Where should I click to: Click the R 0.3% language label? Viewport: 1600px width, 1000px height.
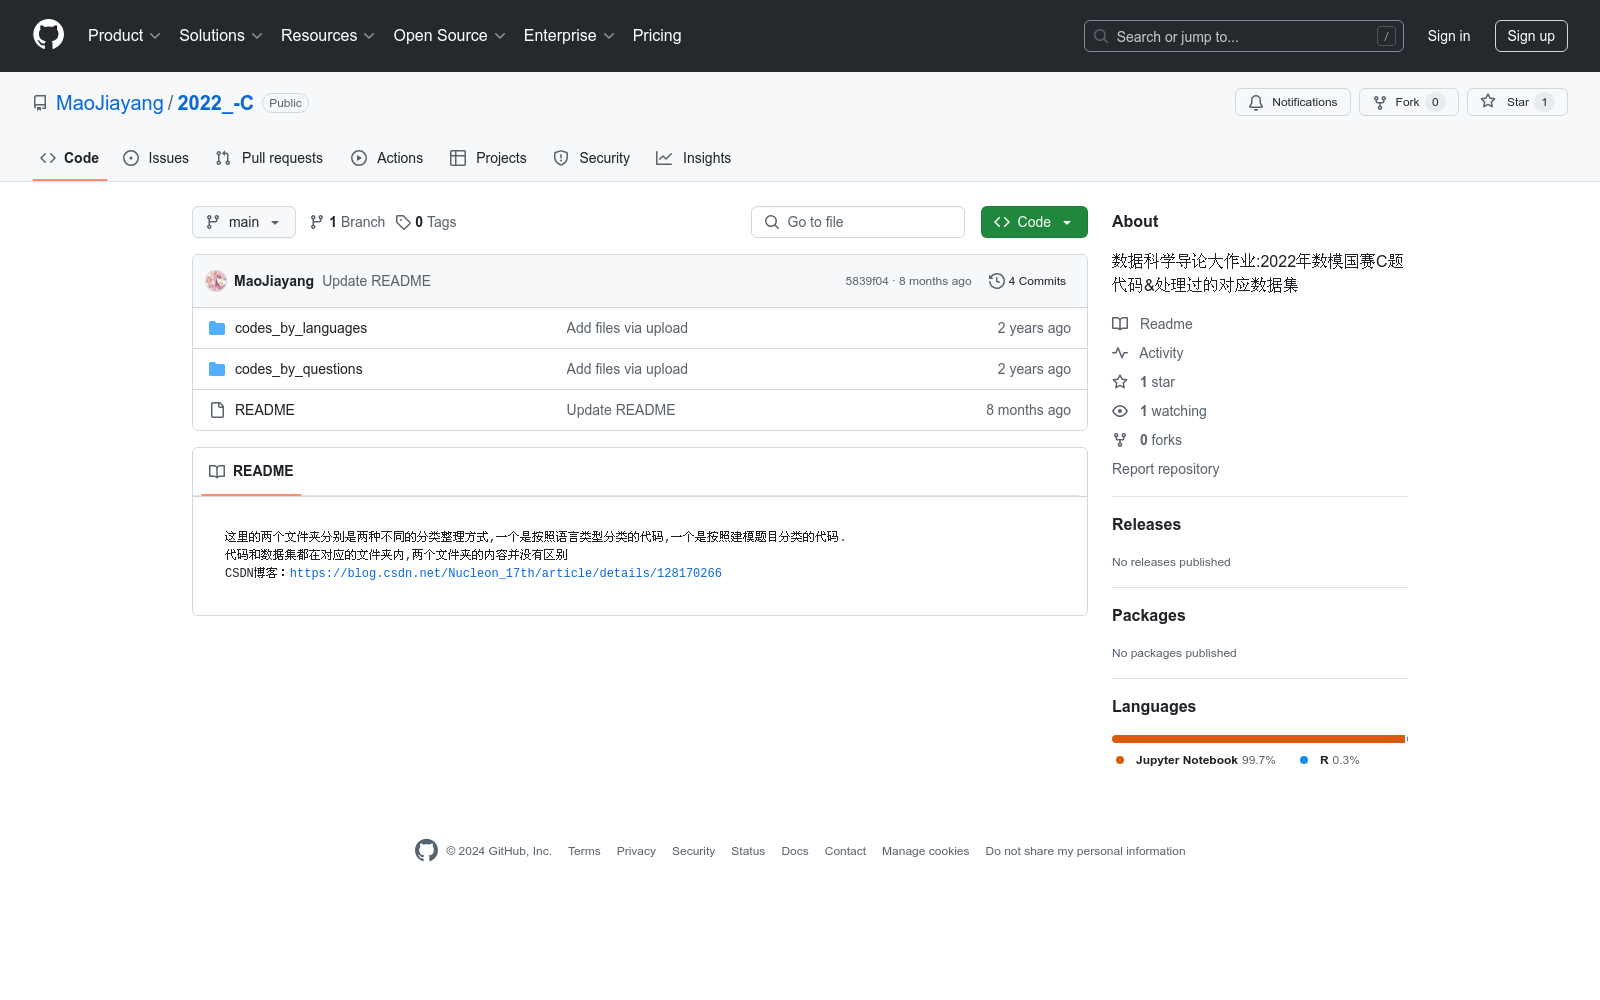click(1330, 760)
